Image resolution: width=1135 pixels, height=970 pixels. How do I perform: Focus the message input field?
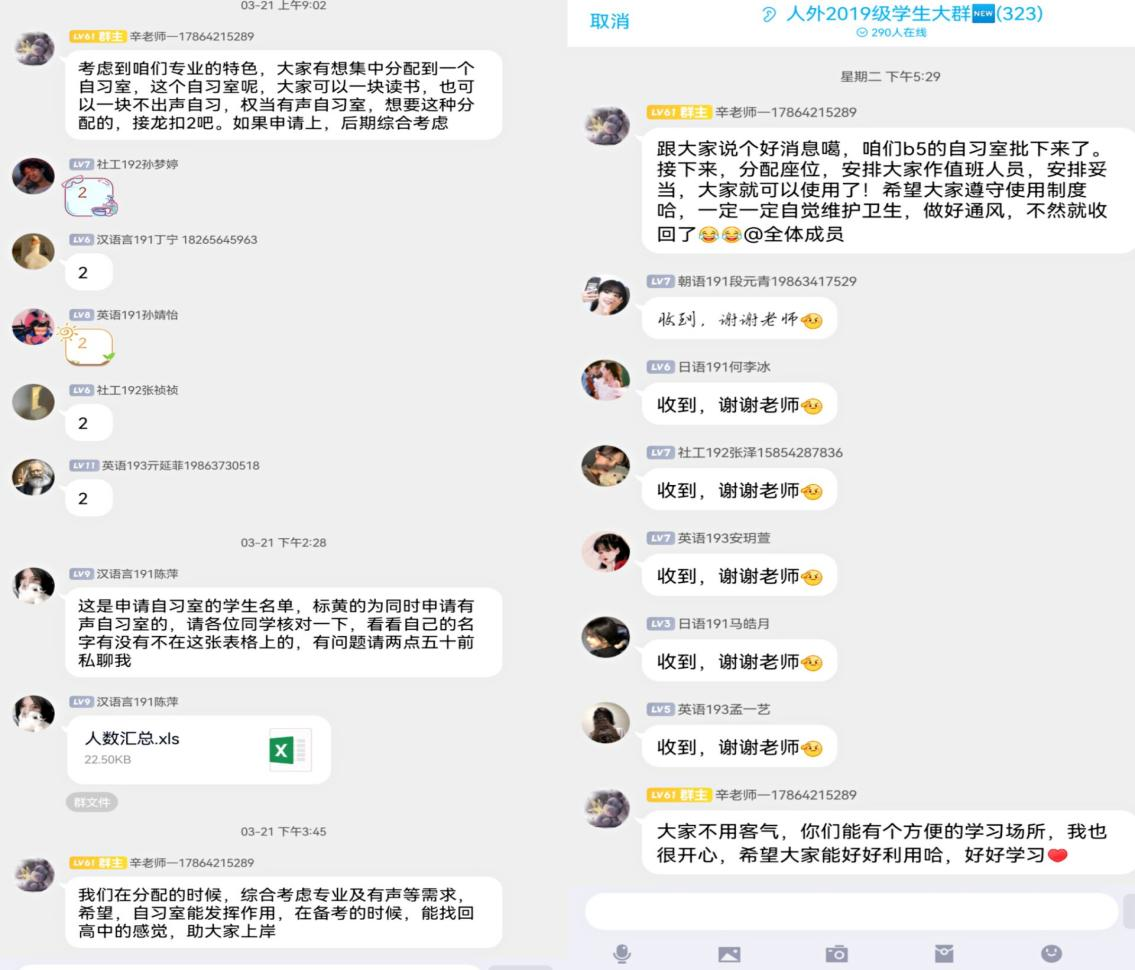click(851, 911)
